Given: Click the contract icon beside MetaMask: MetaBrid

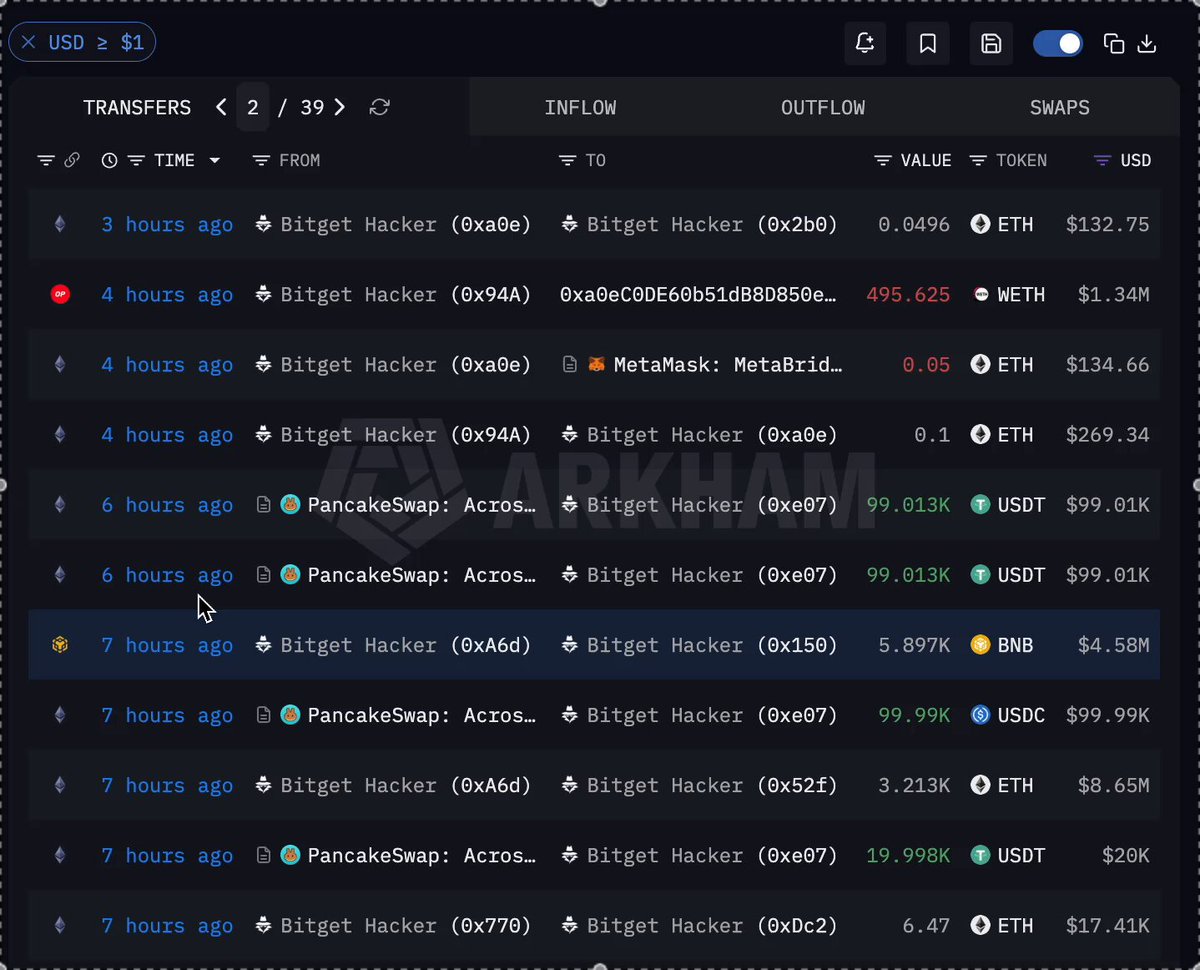Looking at the screenshot, I should click(x=569, y=365).
